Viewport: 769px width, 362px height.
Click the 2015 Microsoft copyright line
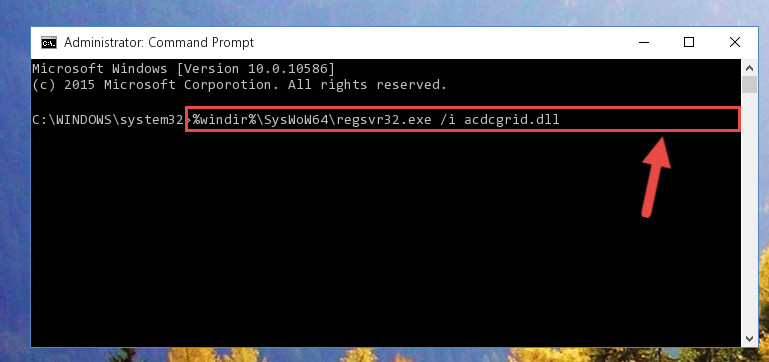[239, 85]
